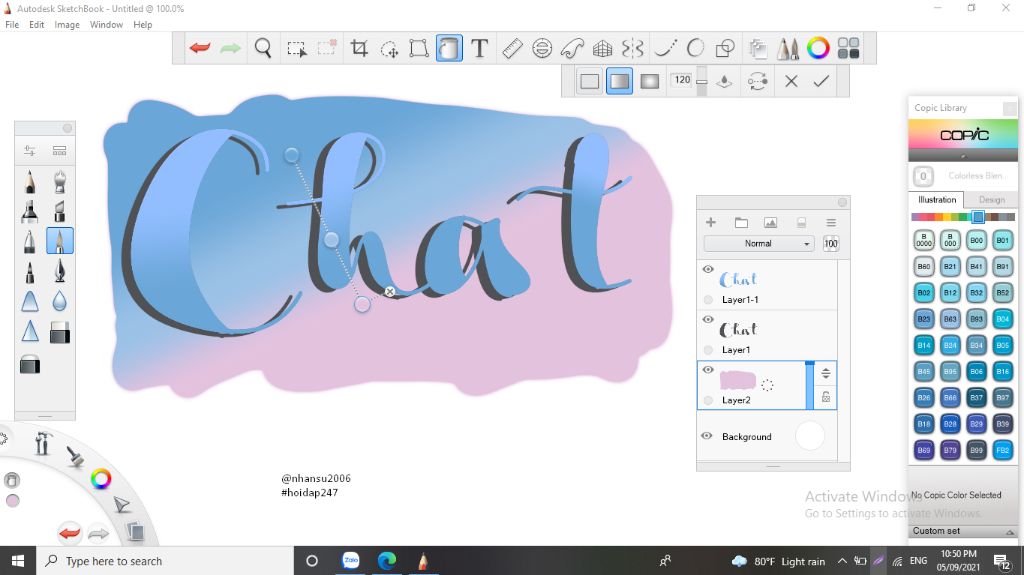Screen dimensions: 1024x575
Task: Click the red Undo arrow in top toolbar
Action: [199, 48]
